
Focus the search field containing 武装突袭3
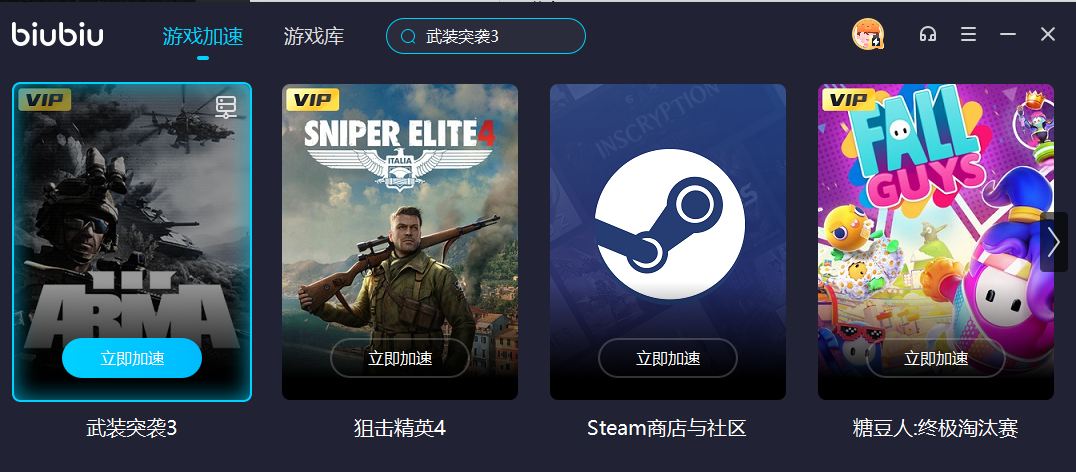click(x=486, y=36)
